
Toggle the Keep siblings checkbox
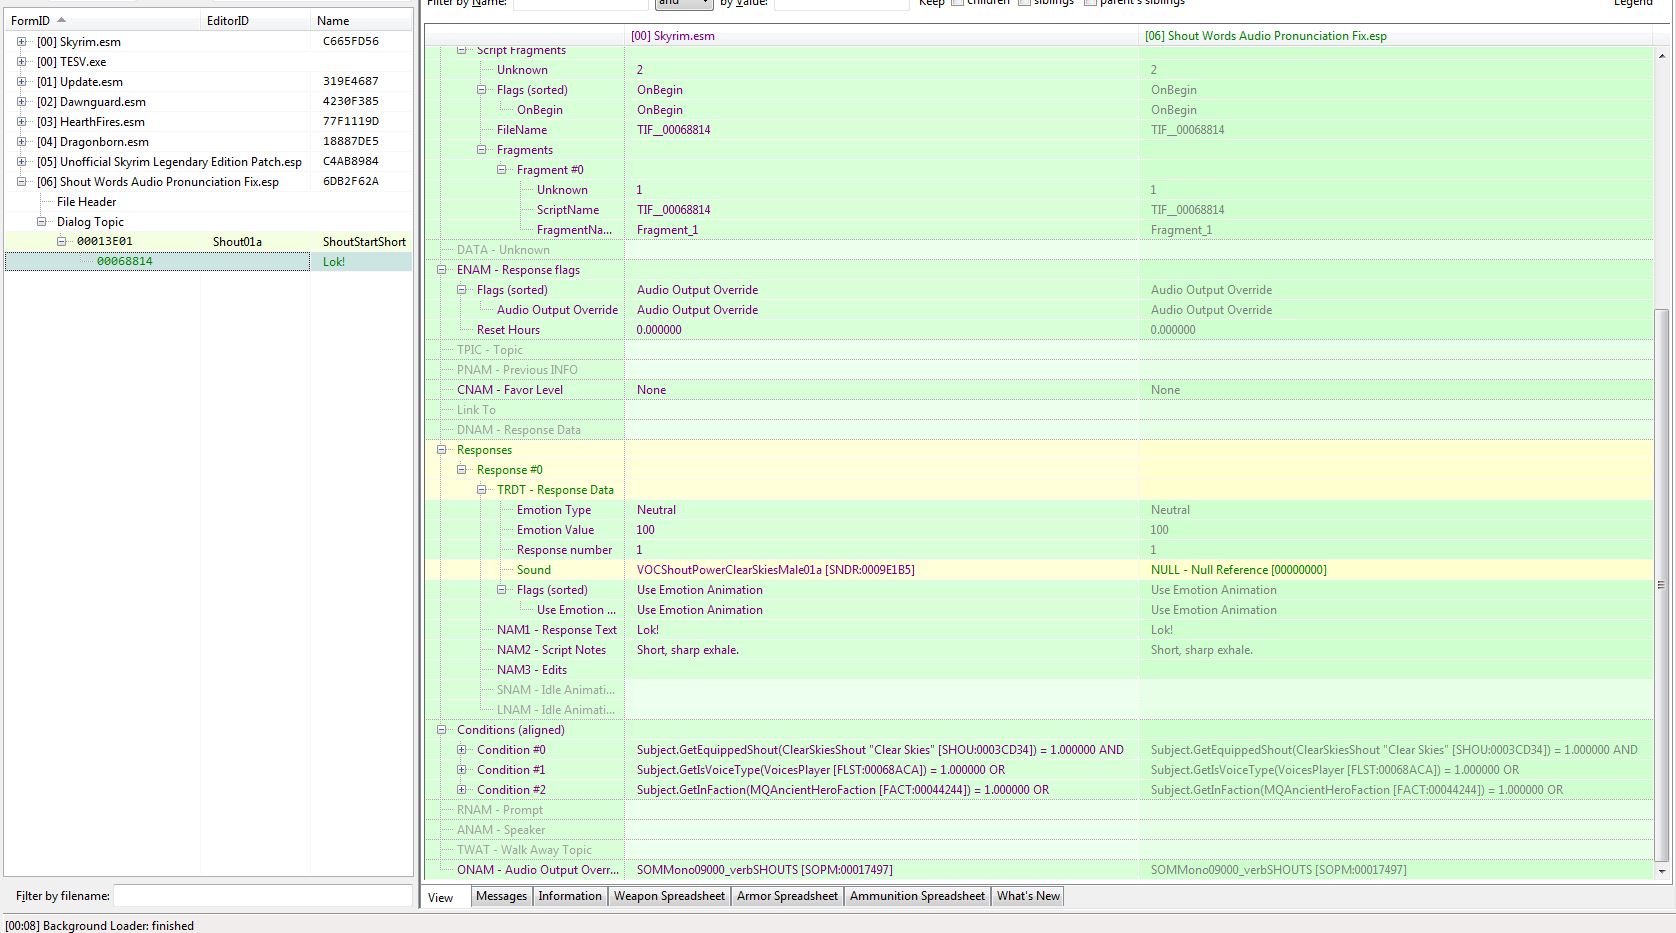point(1024,3)
